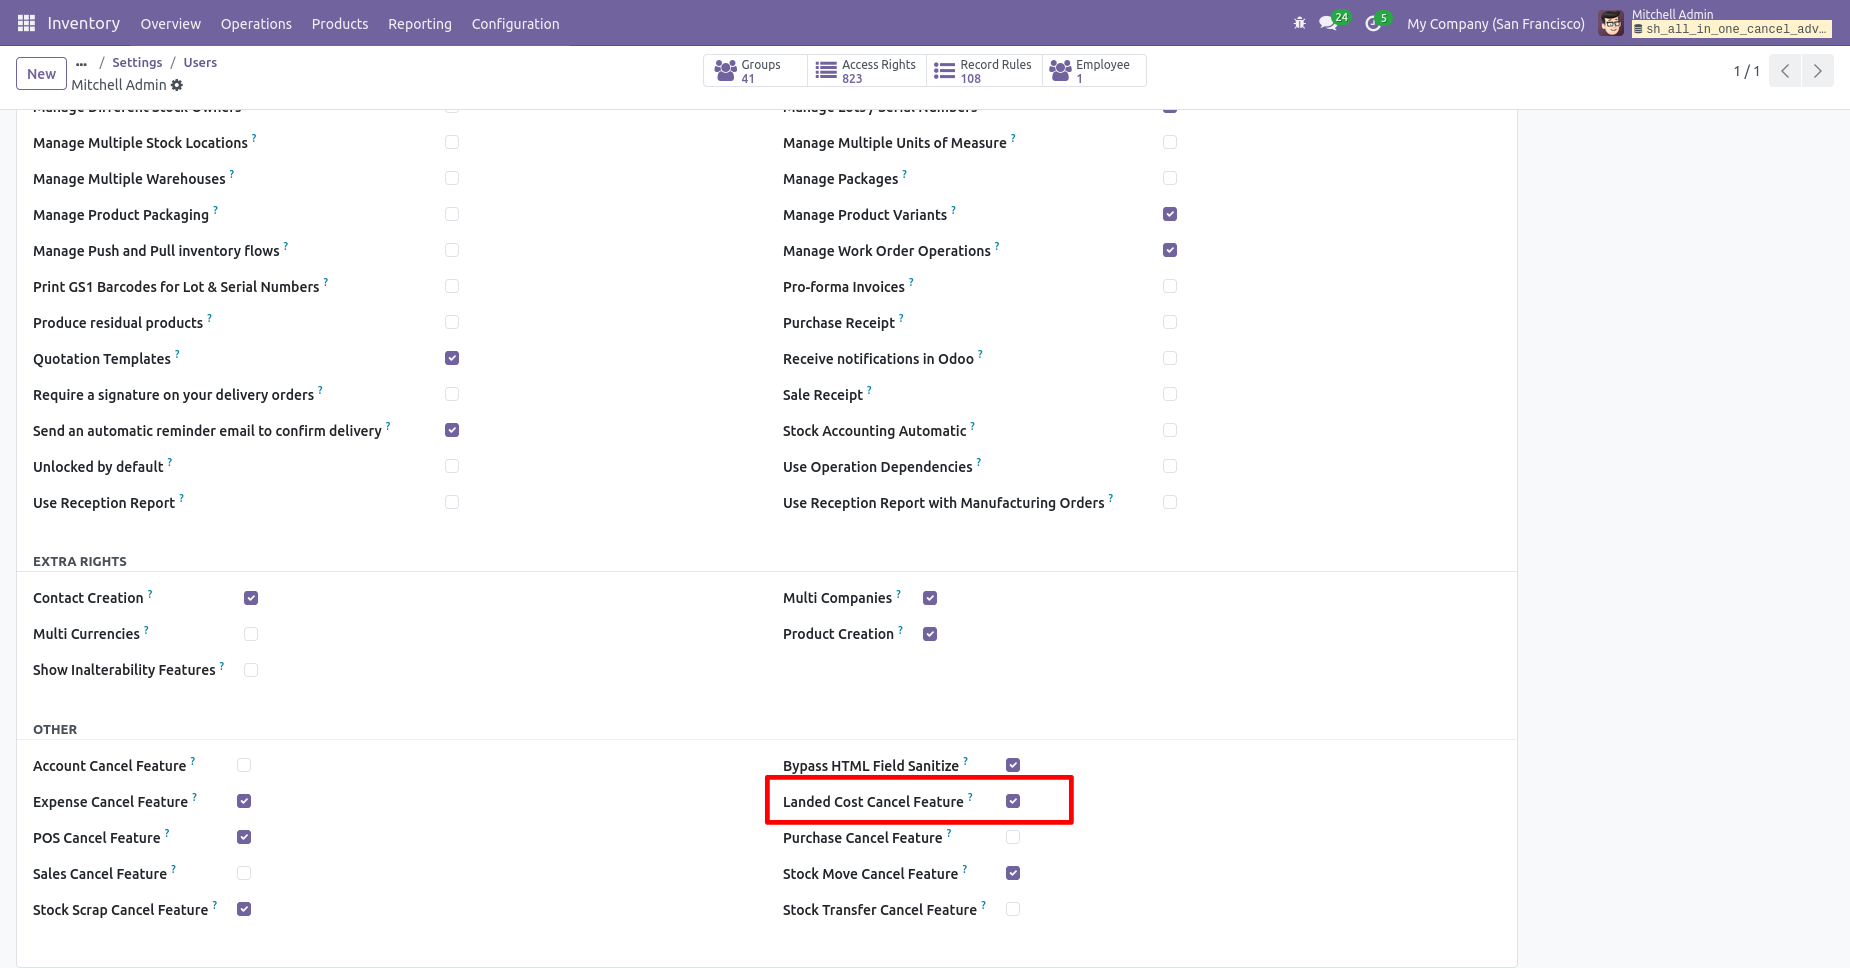Click help tooltip next to Unlocked by default

(x=170, y=463)
